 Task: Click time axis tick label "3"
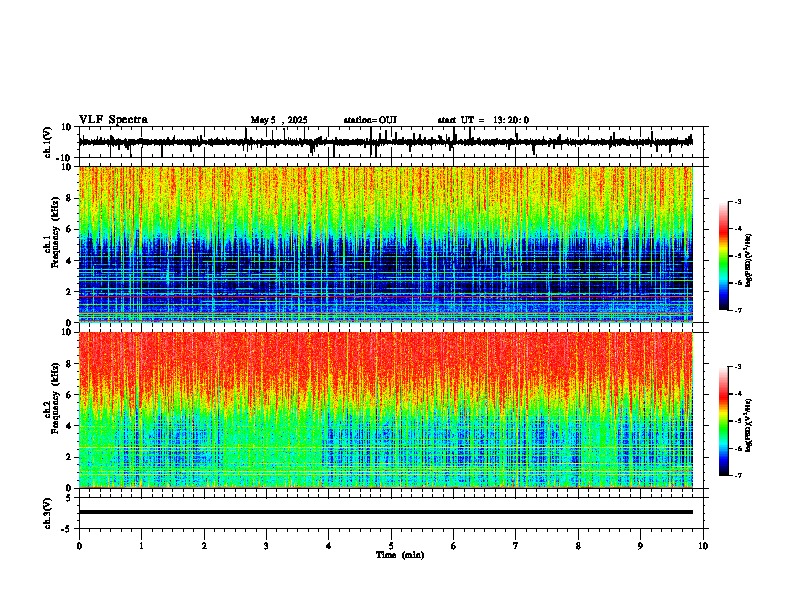[266, 546]
